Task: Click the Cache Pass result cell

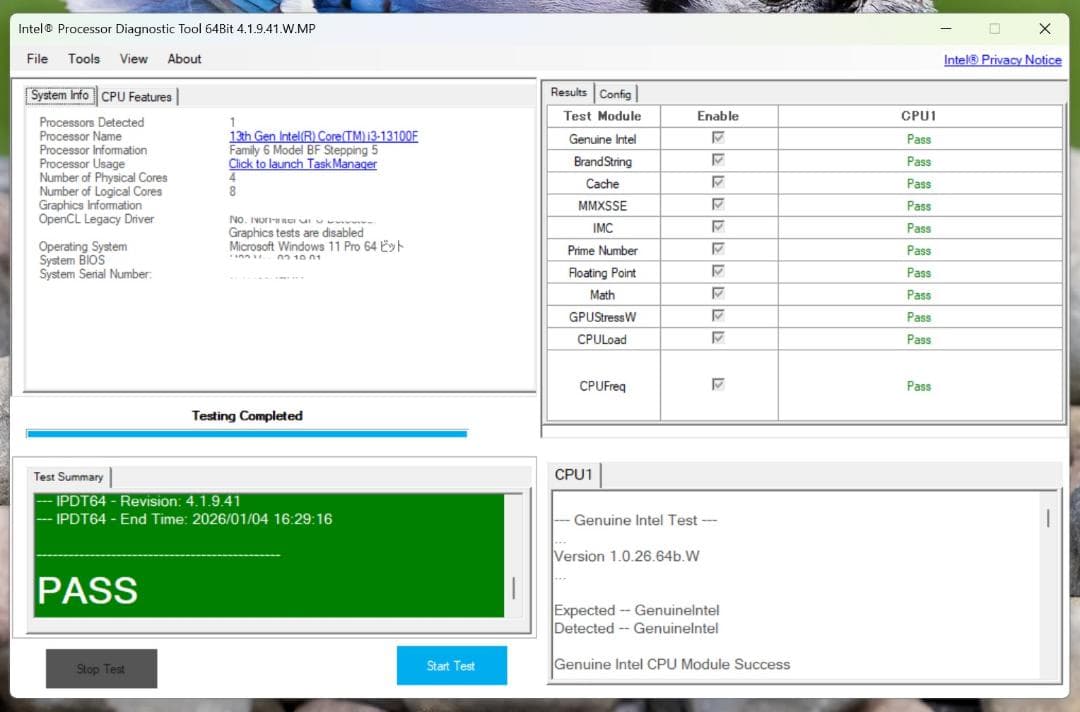Action: [919, 184]
